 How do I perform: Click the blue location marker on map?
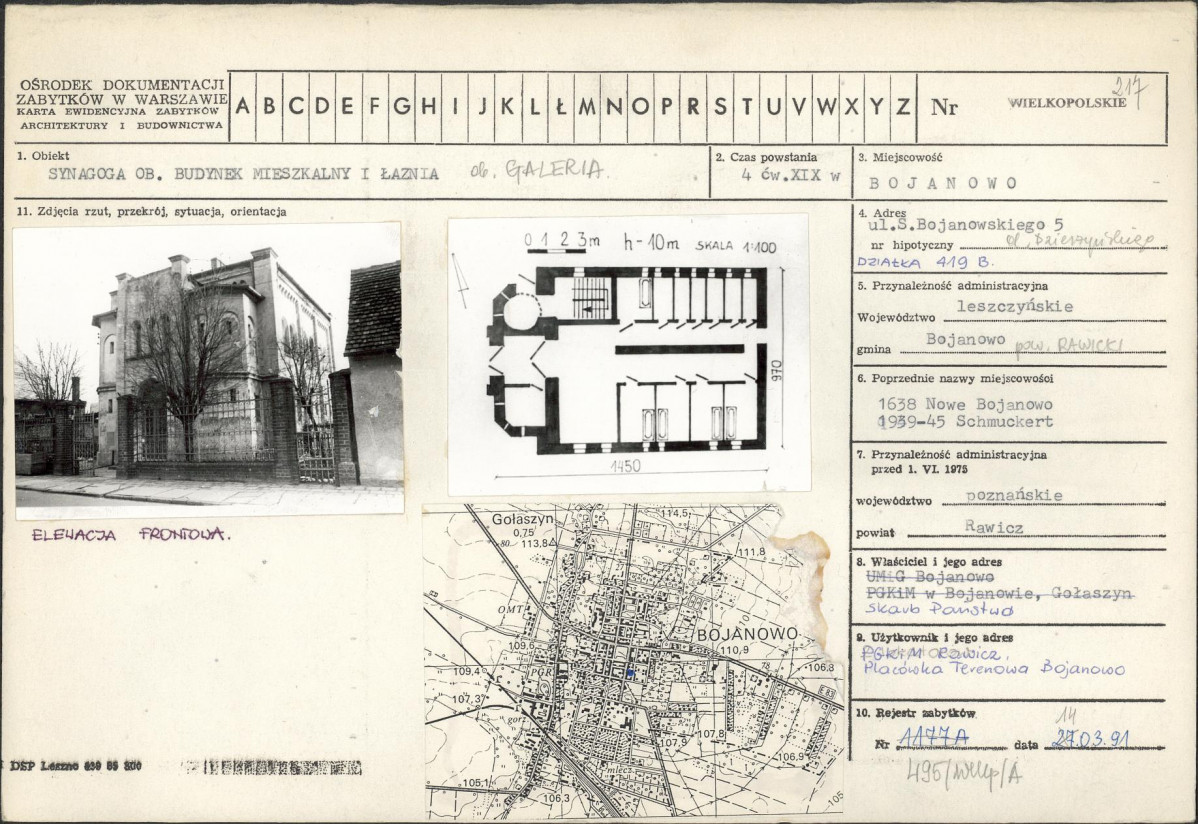point(629,673)
